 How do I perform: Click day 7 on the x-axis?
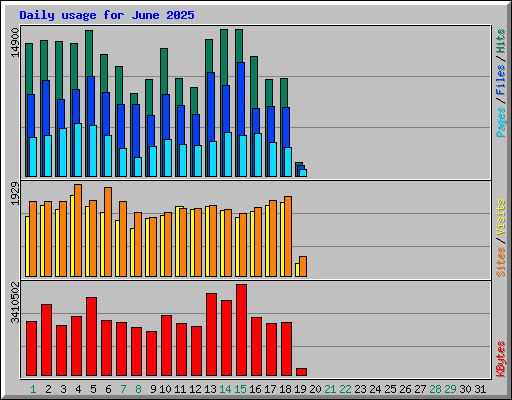[123, 389]
